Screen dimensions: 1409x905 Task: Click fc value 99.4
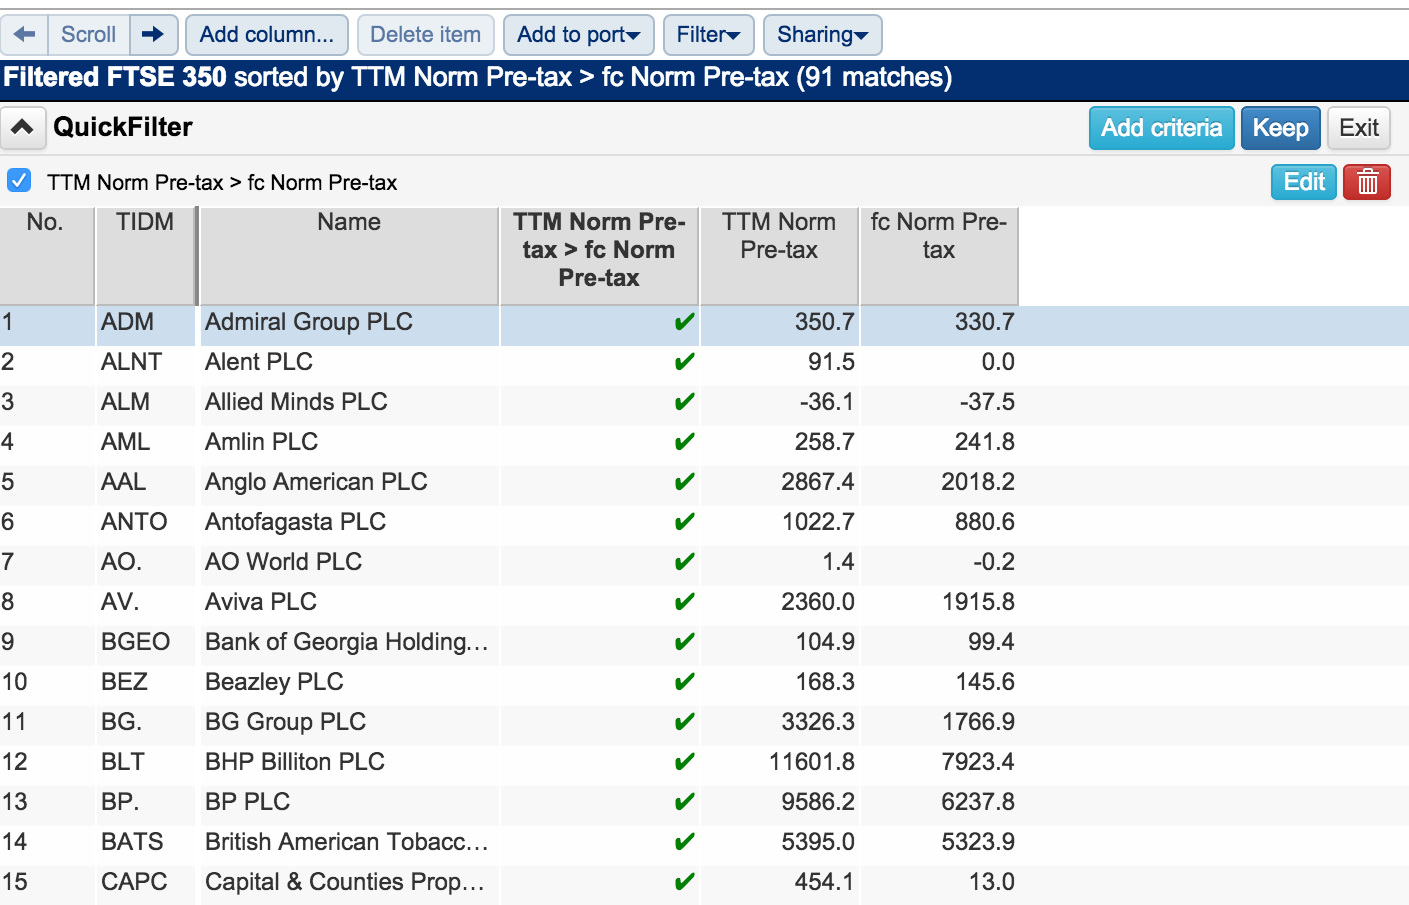coord(991,642)
